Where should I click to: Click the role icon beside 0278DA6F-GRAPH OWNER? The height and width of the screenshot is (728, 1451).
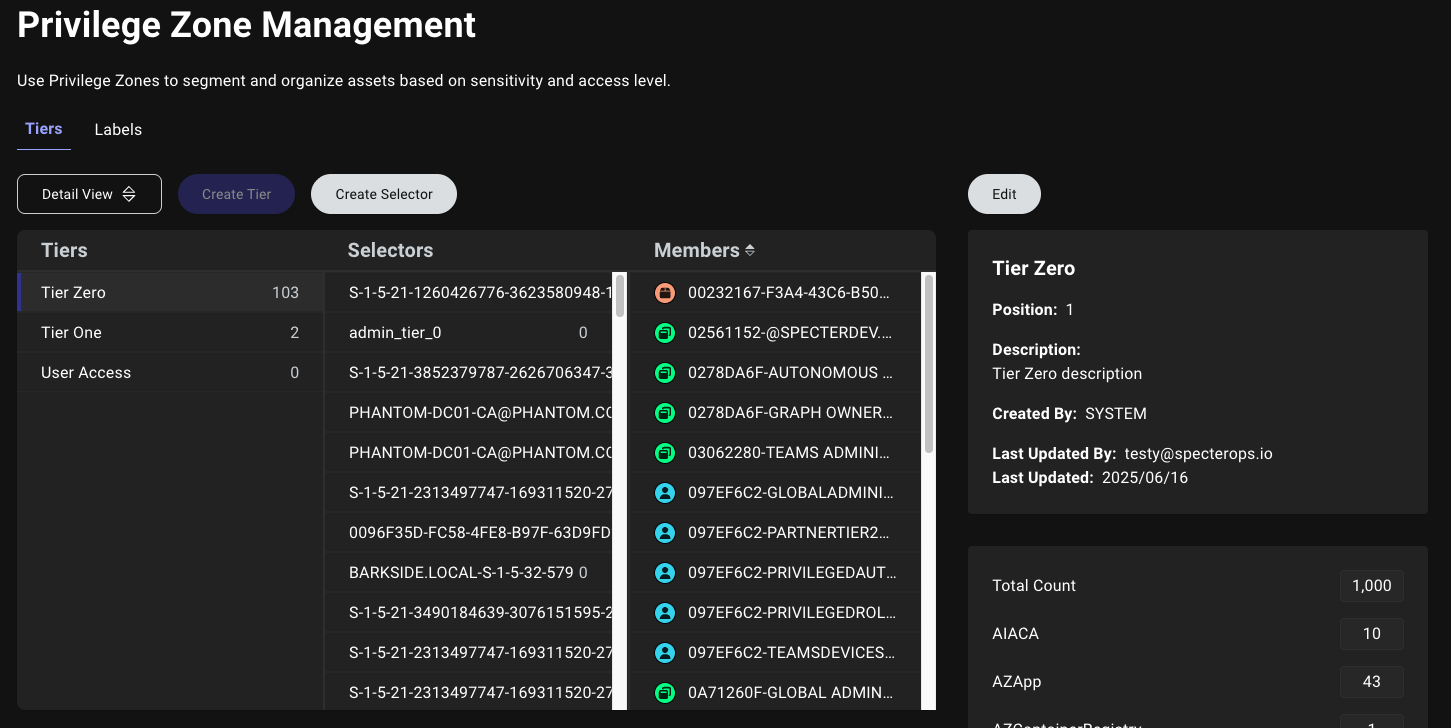click(x=665, y=412)
